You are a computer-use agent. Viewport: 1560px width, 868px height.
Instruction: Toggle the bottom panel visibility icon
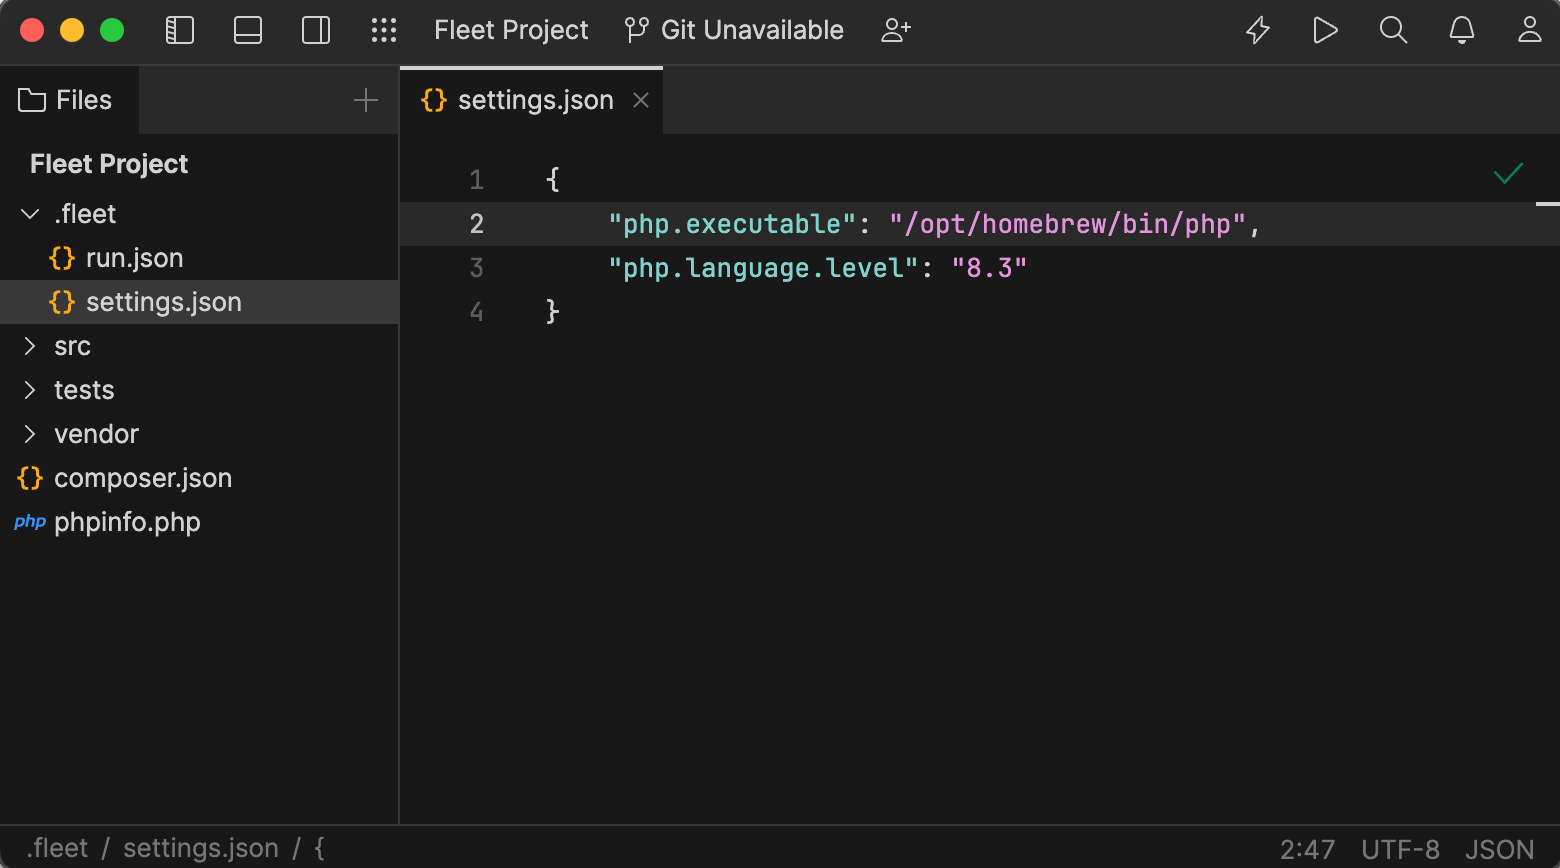[248, 30]
